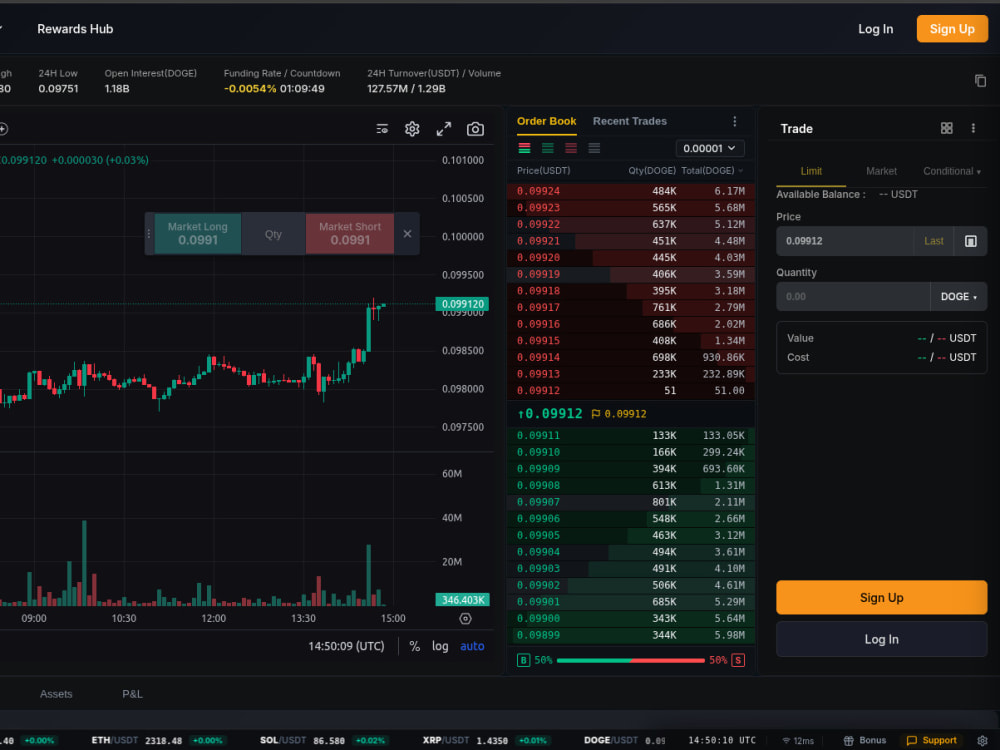Select the bid row priced 0.09911
The image size is (1000, 750).
pos(631,436)
